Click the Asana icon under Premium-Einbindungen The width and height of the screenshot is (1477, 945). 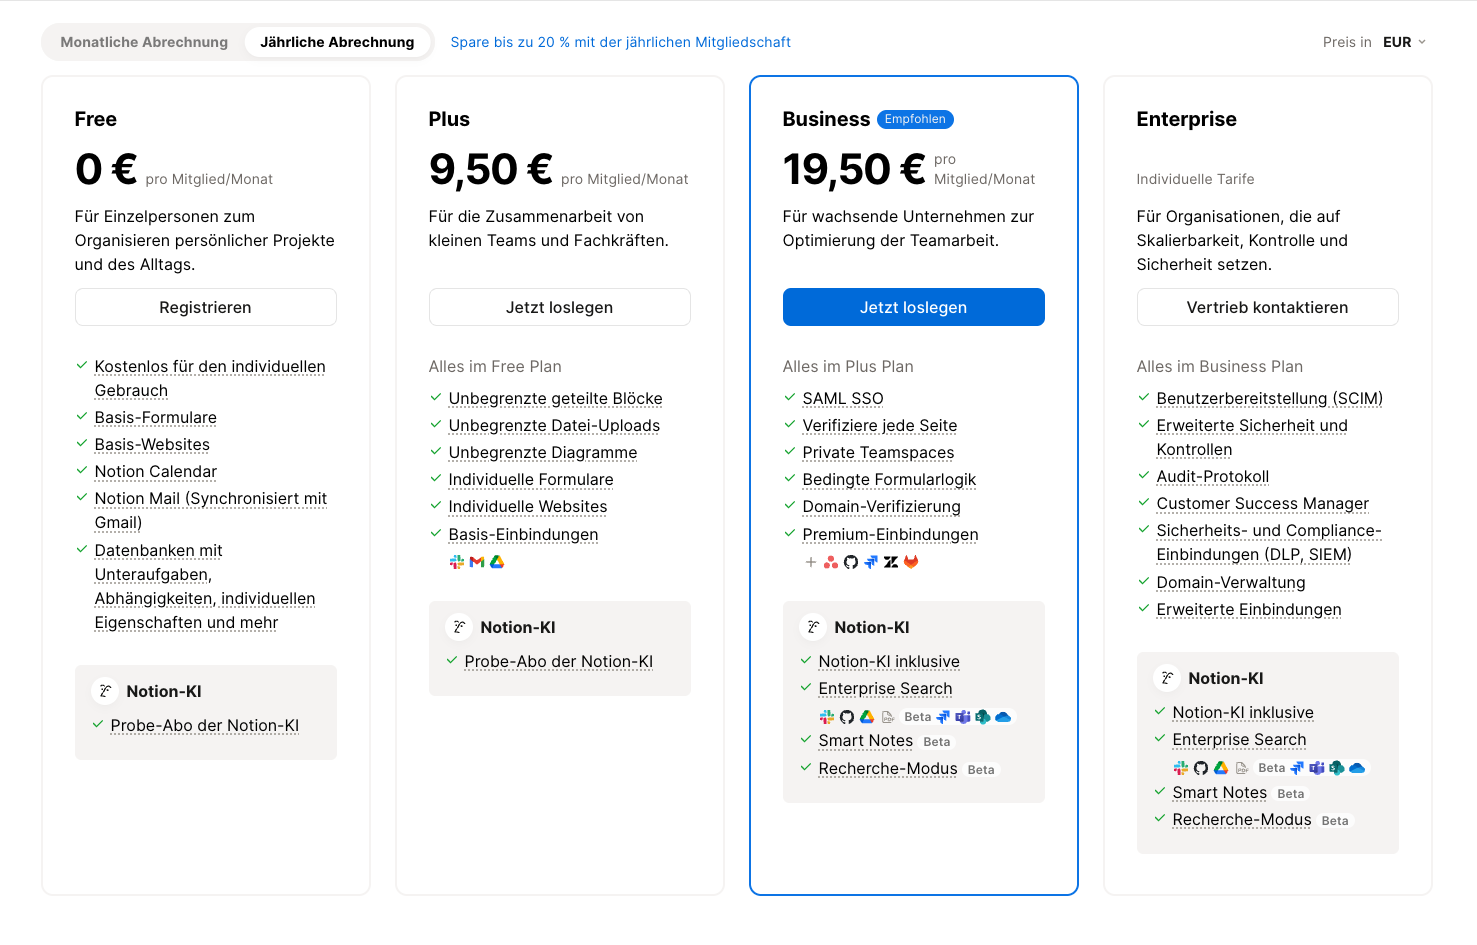point(831,562)
